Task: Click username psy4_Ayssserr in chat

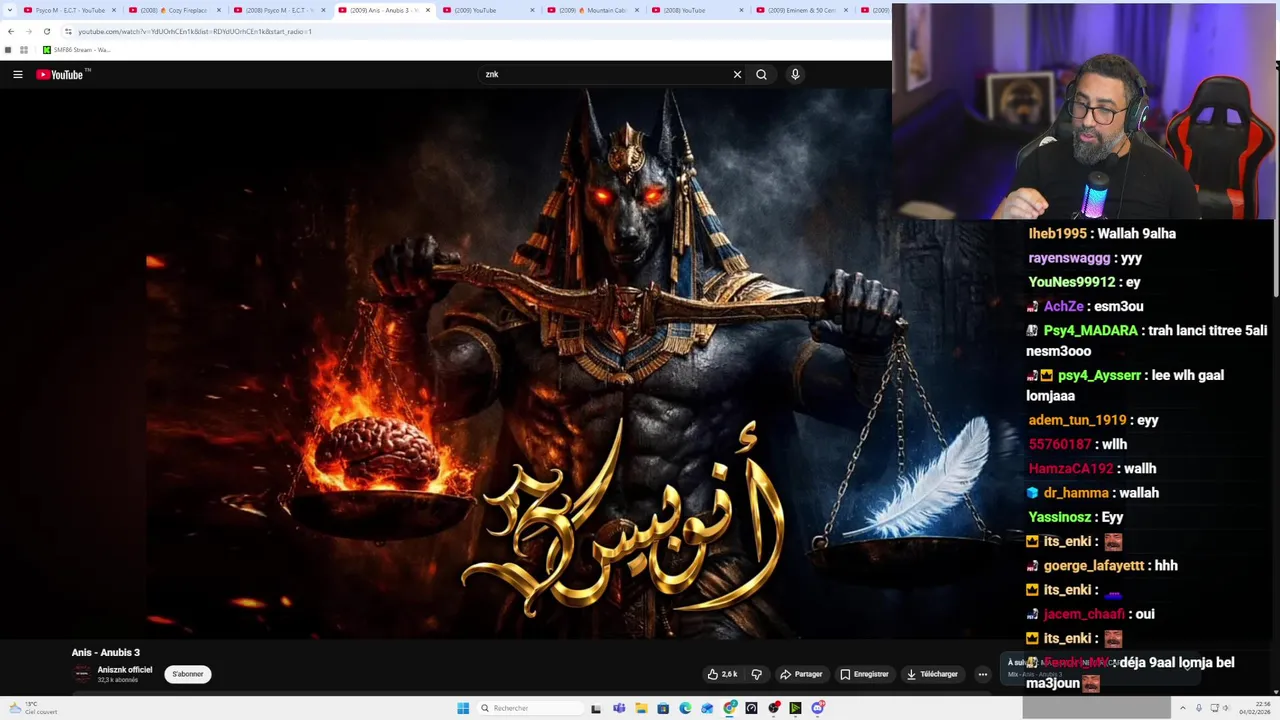Action: point(1099,376)
